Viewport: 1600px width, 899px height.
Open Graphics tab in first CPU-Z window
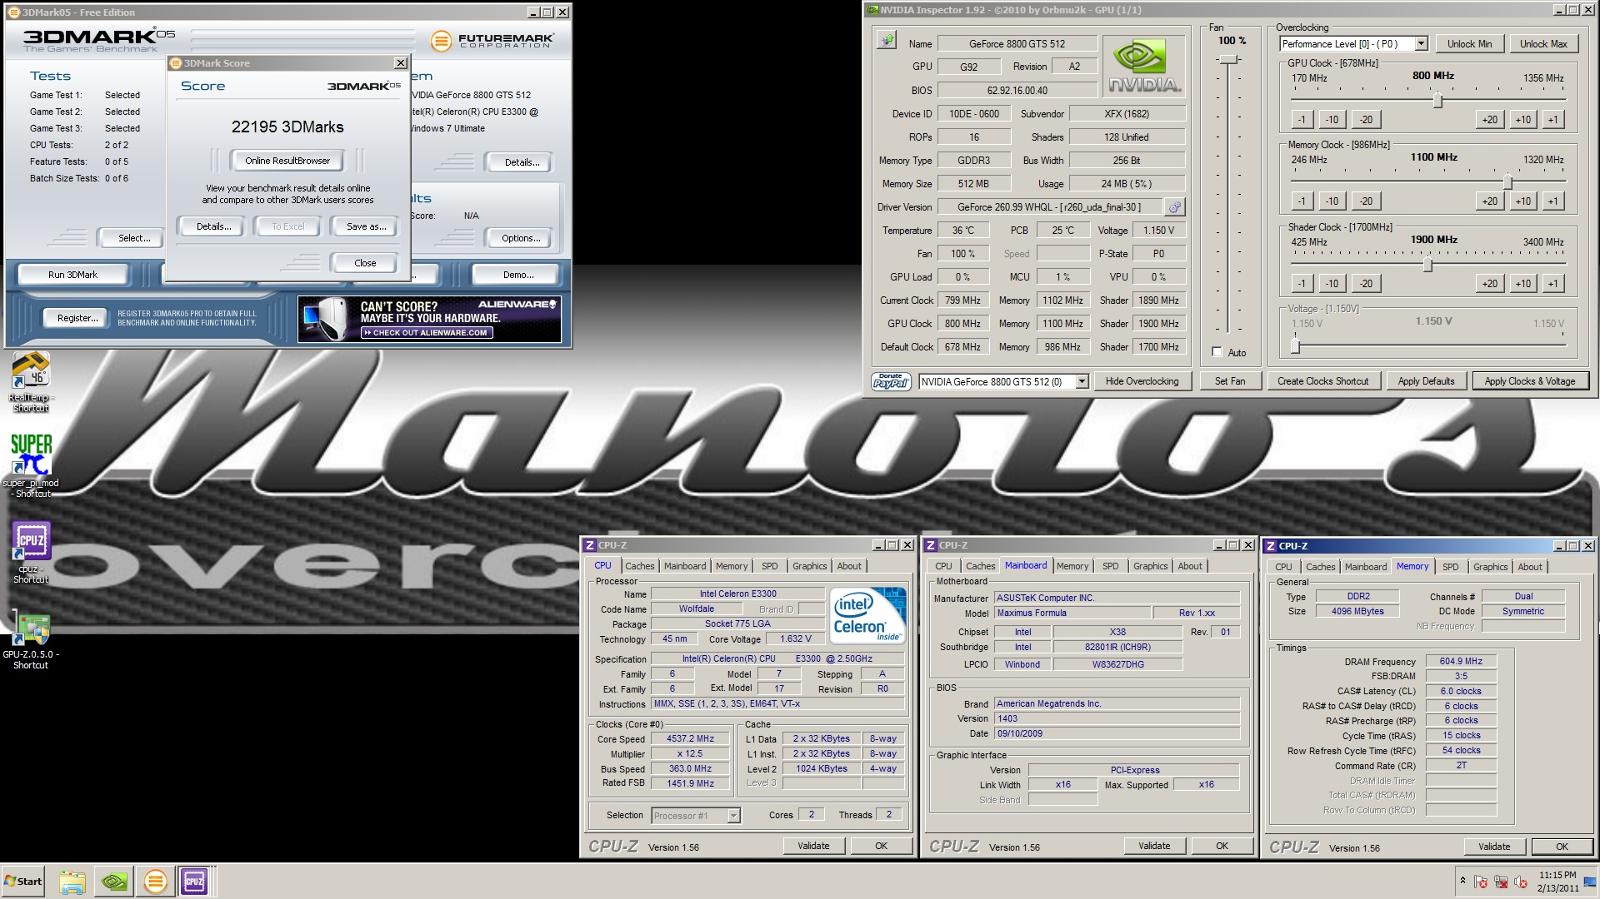(x=809, y=566)
